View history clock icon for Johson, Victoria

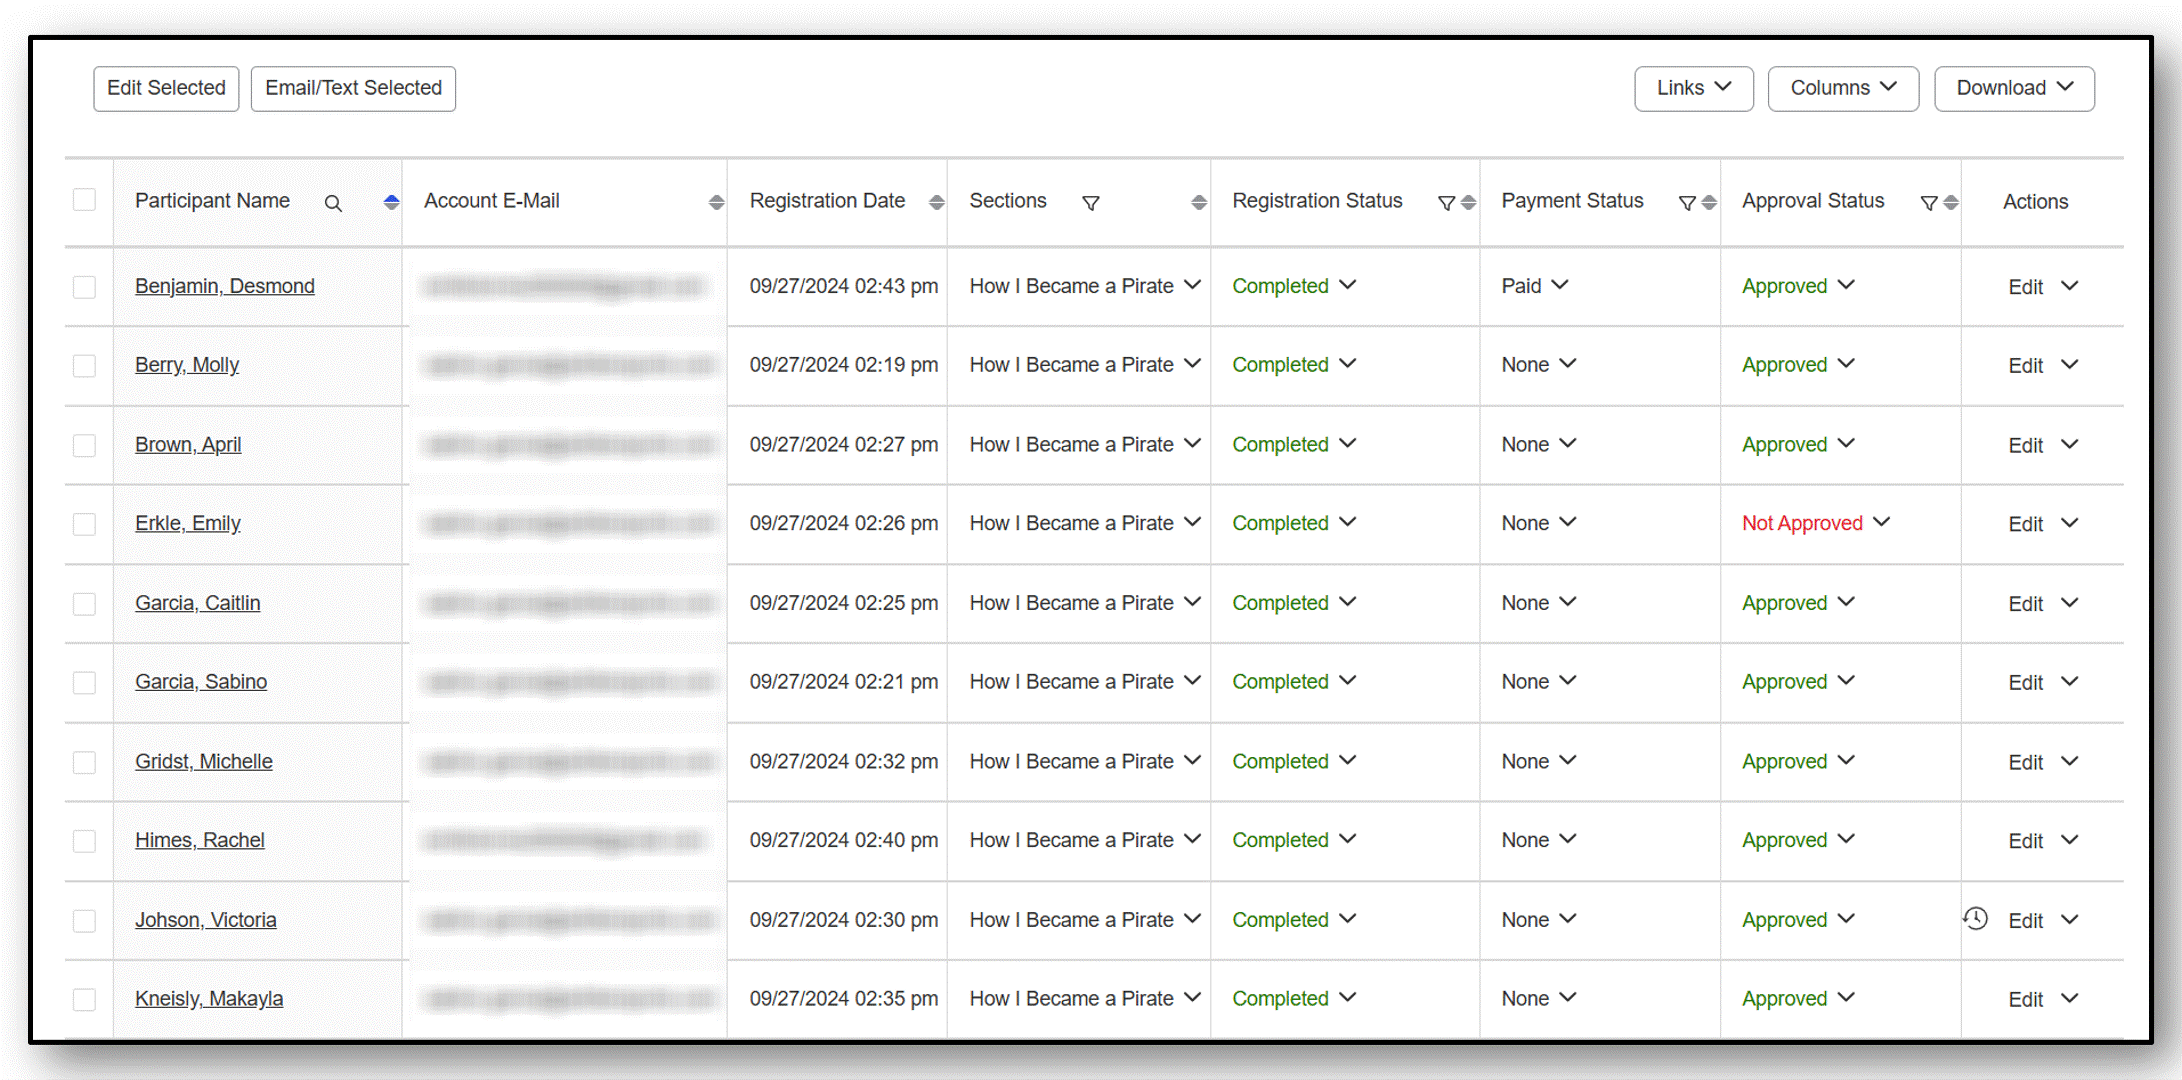1975,918
